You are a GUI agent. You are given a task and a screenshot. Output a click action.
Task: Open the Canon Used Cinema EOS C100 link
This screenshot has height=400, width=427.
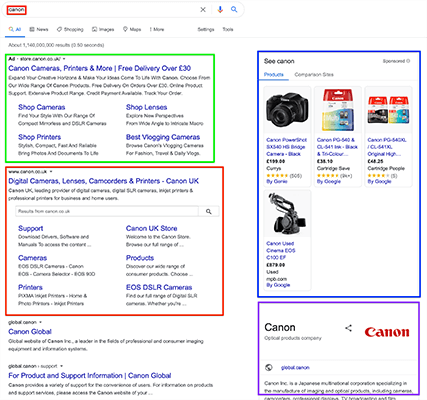pos(280,250)
